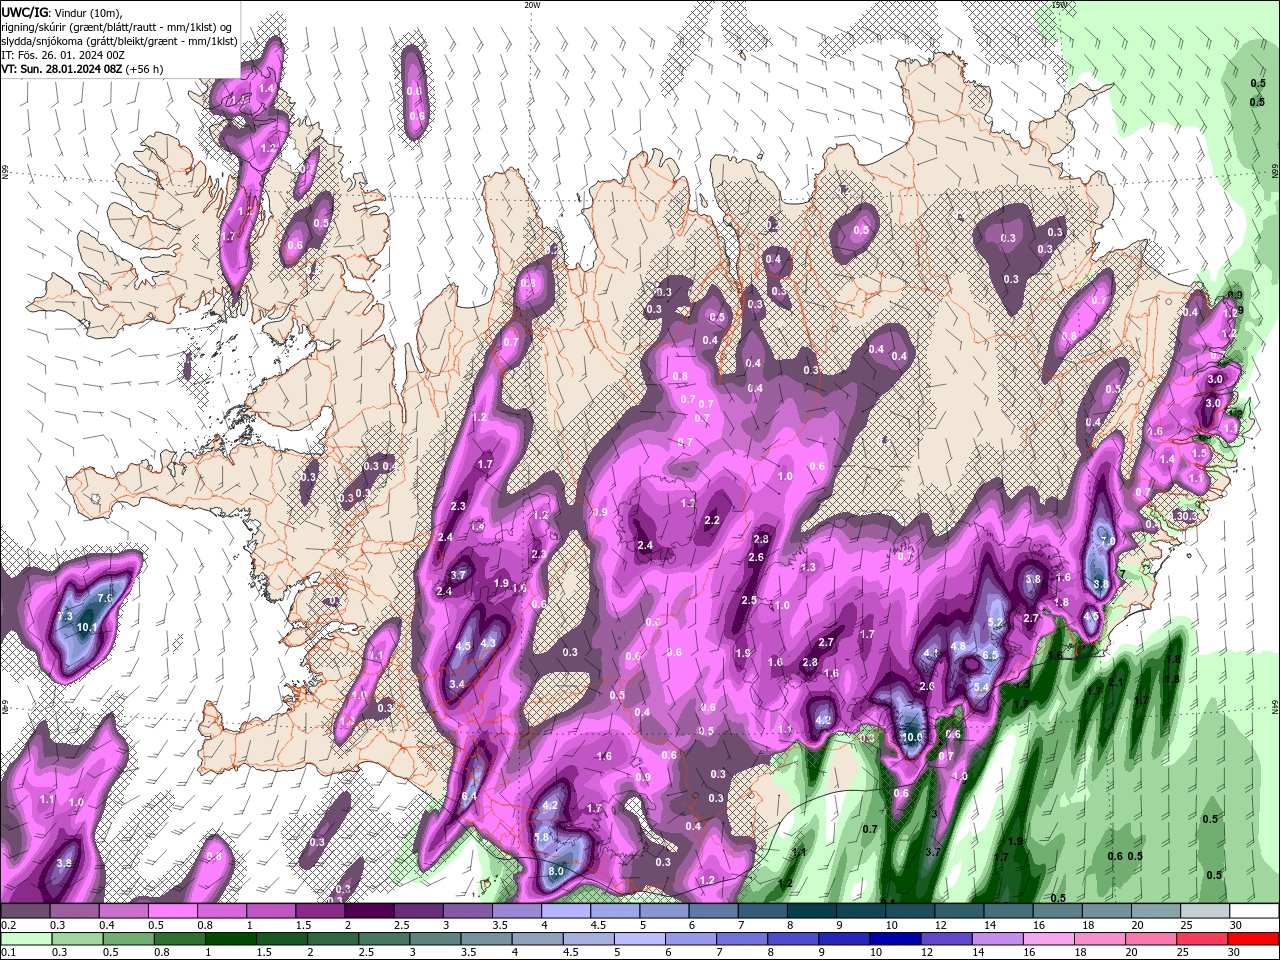1280x960 pixels.
Task: Select the bright red swatch above 30 in lower legend
Action: pos(1254,939)
